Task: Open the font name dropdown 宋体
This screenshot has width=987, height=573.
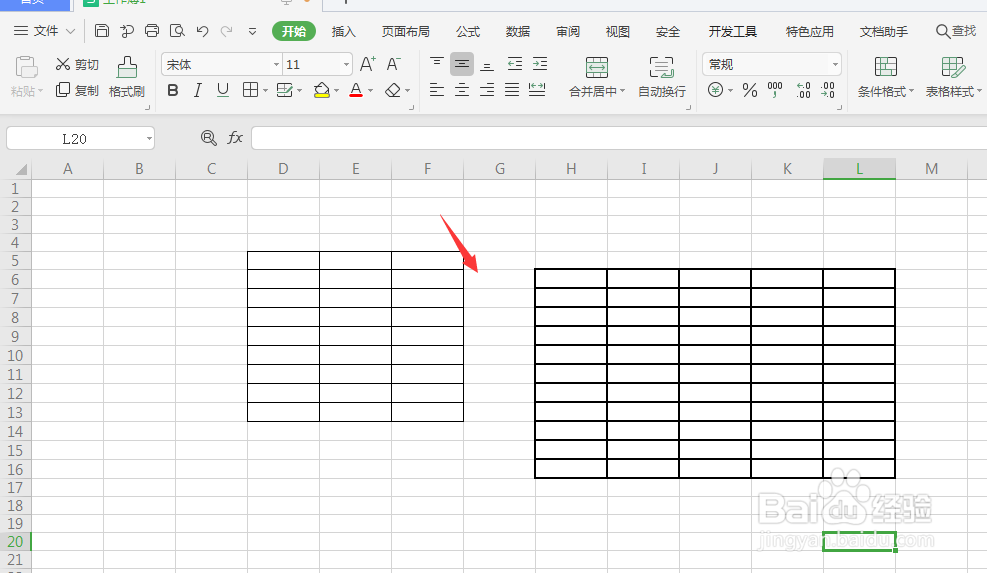Action: coord(276,64)
